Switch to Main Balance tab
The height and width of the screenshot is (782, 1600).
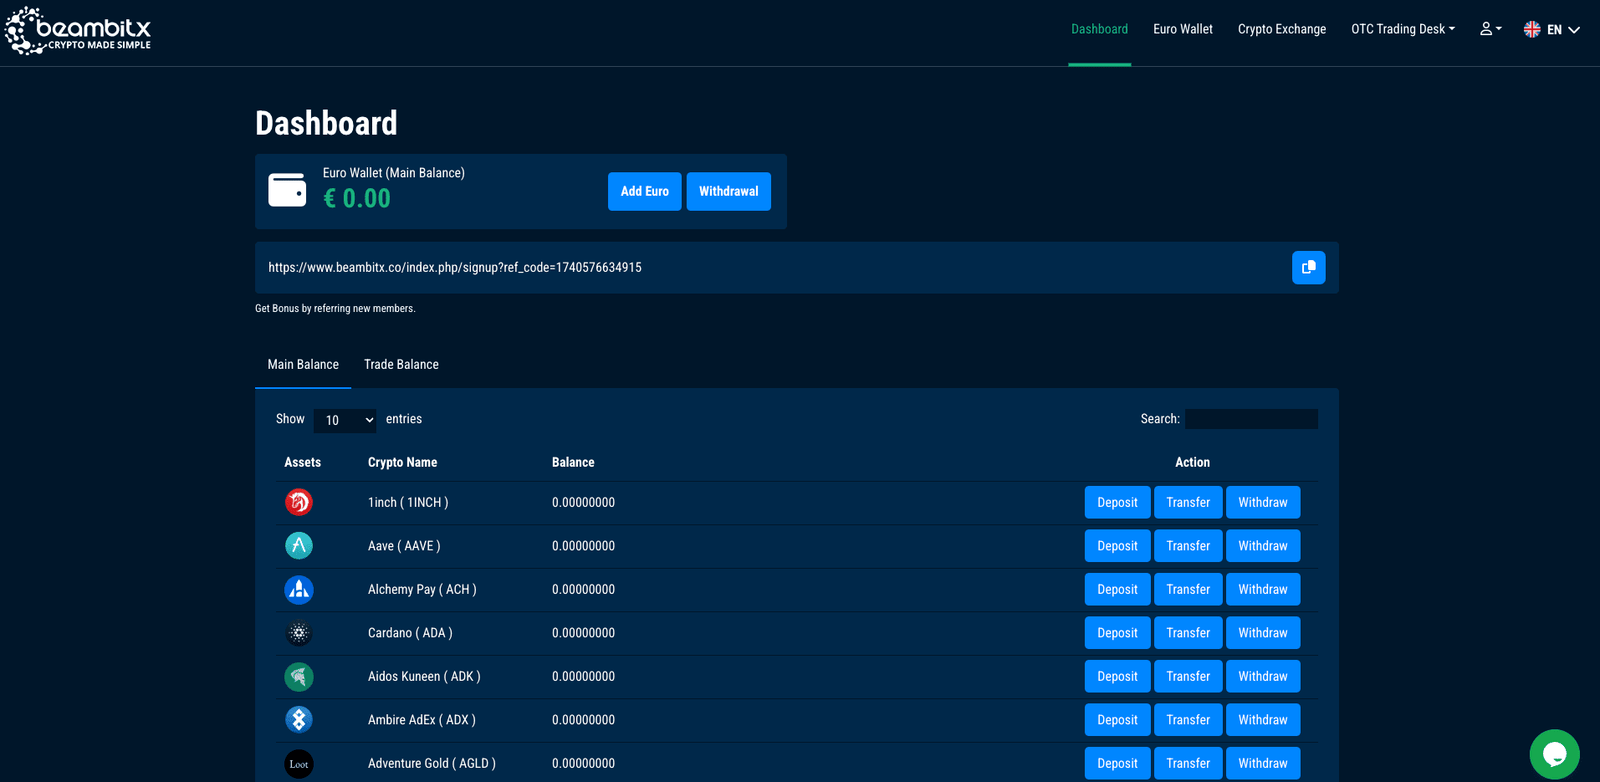303,365
